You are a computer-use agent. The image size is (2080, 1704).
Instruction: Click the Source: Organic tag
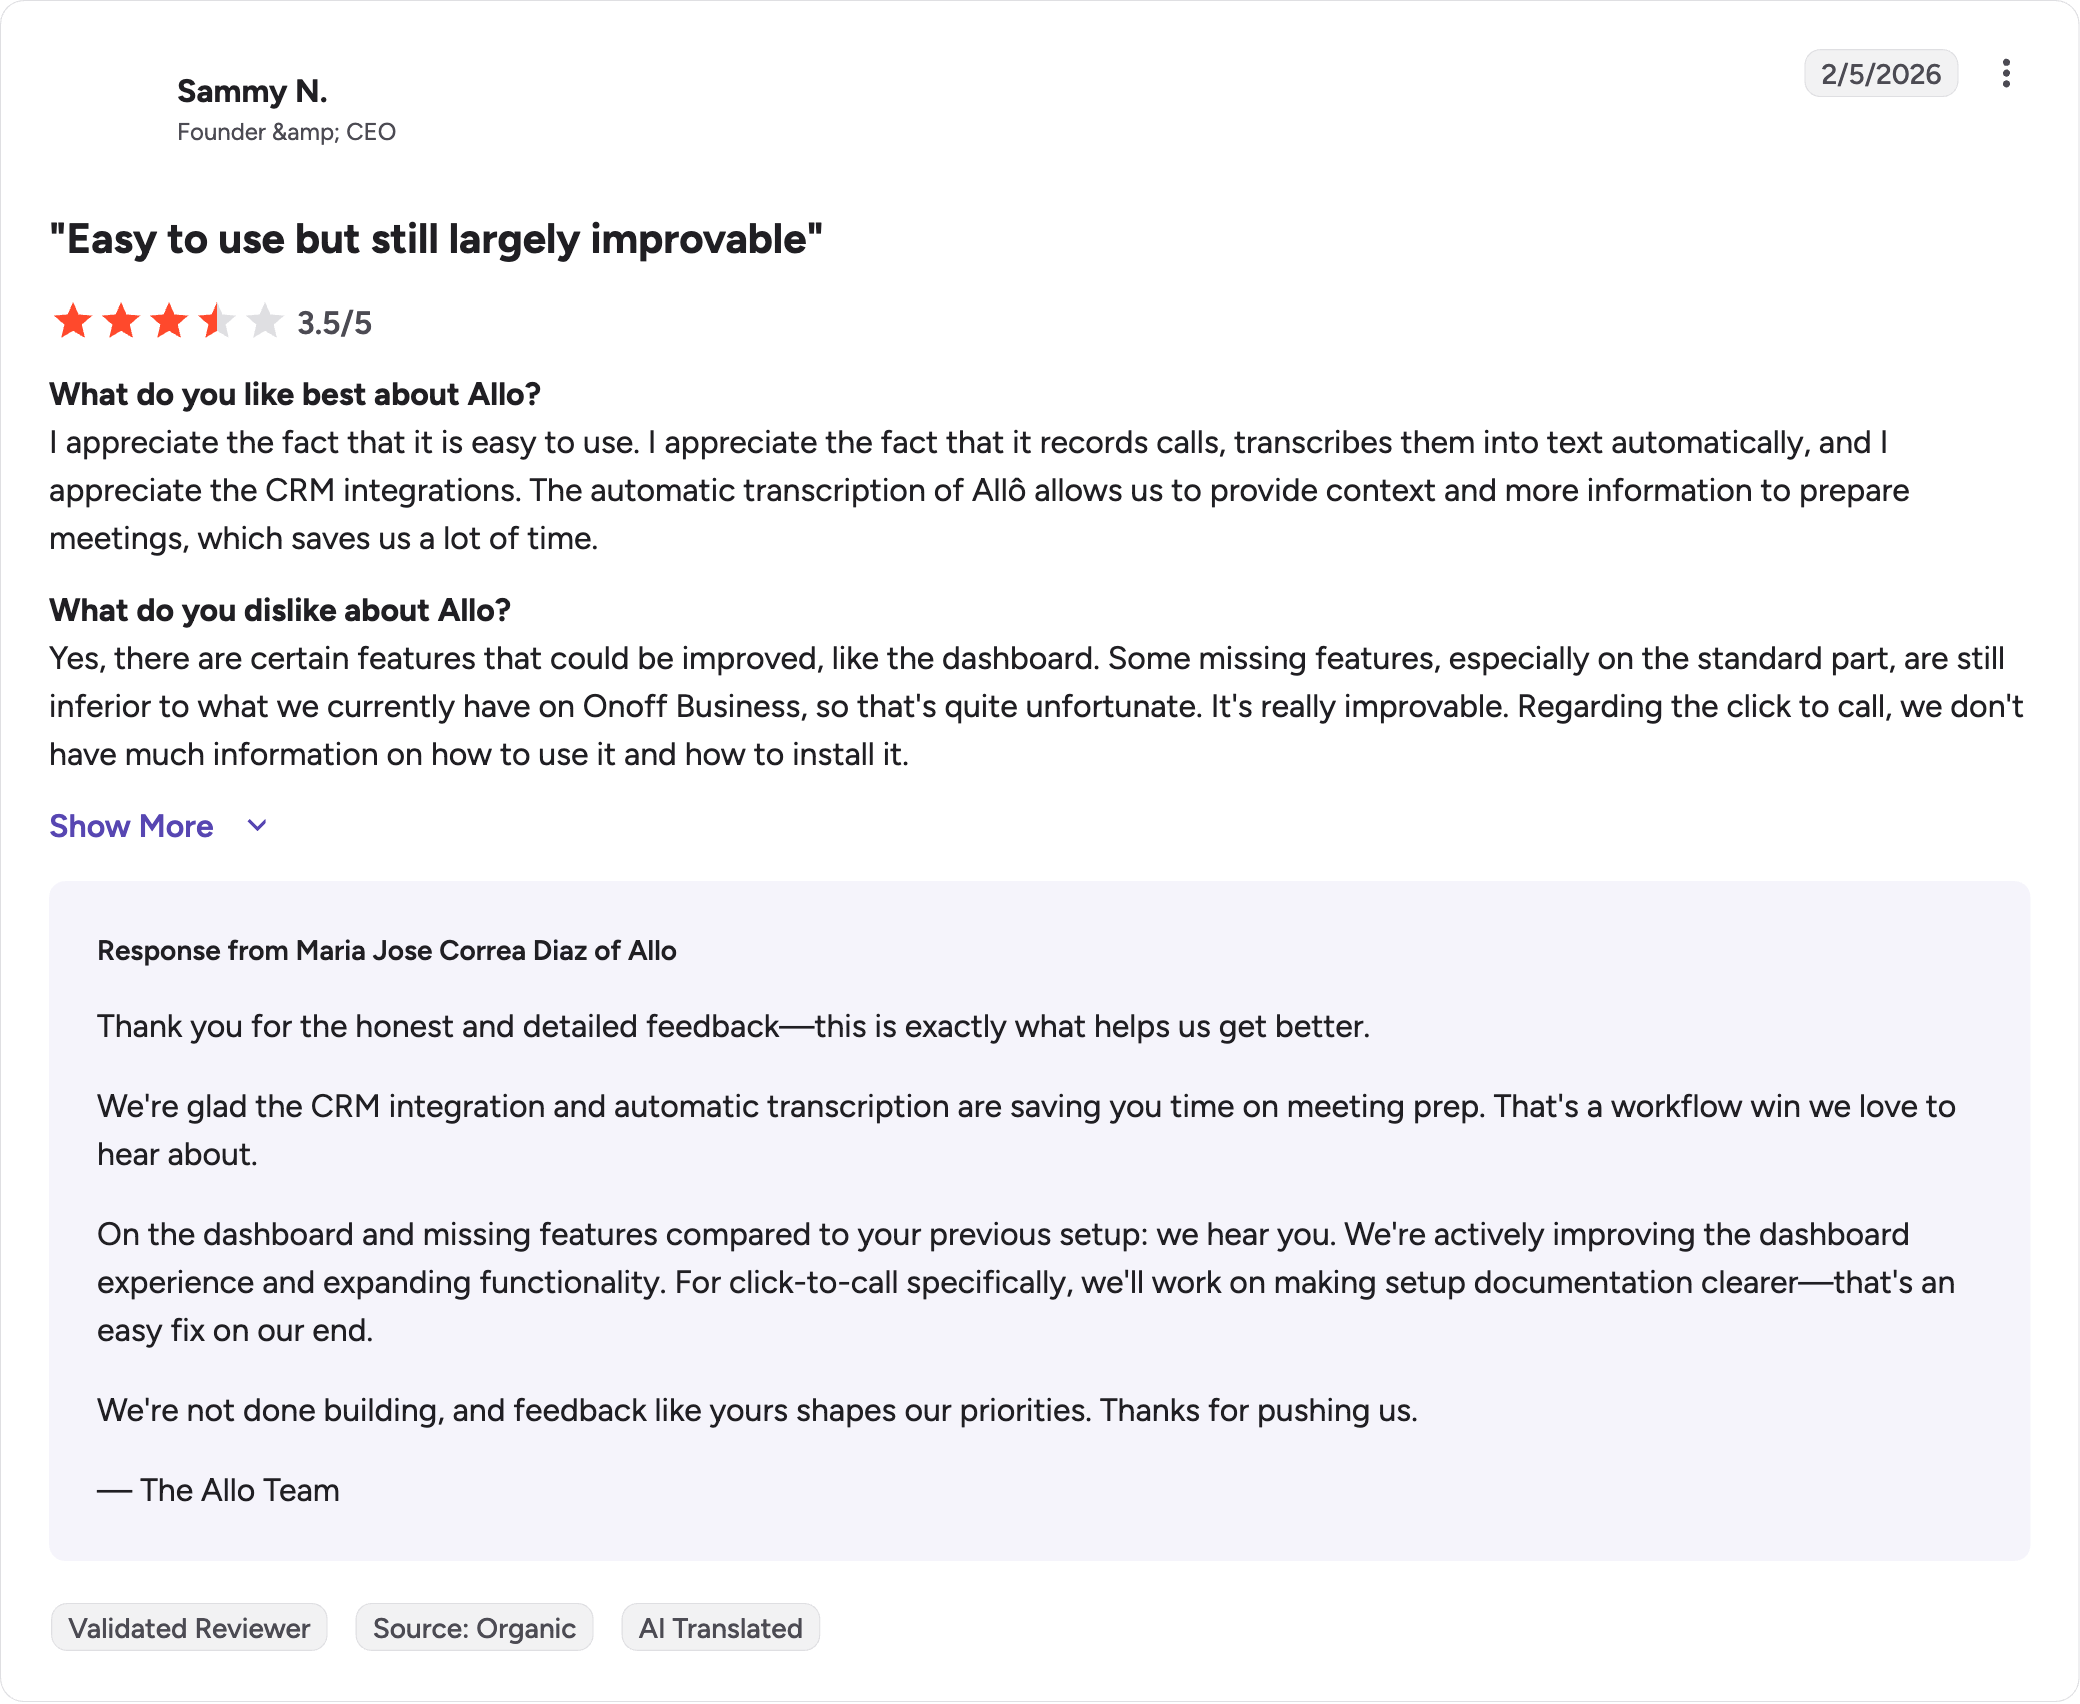474,1628
